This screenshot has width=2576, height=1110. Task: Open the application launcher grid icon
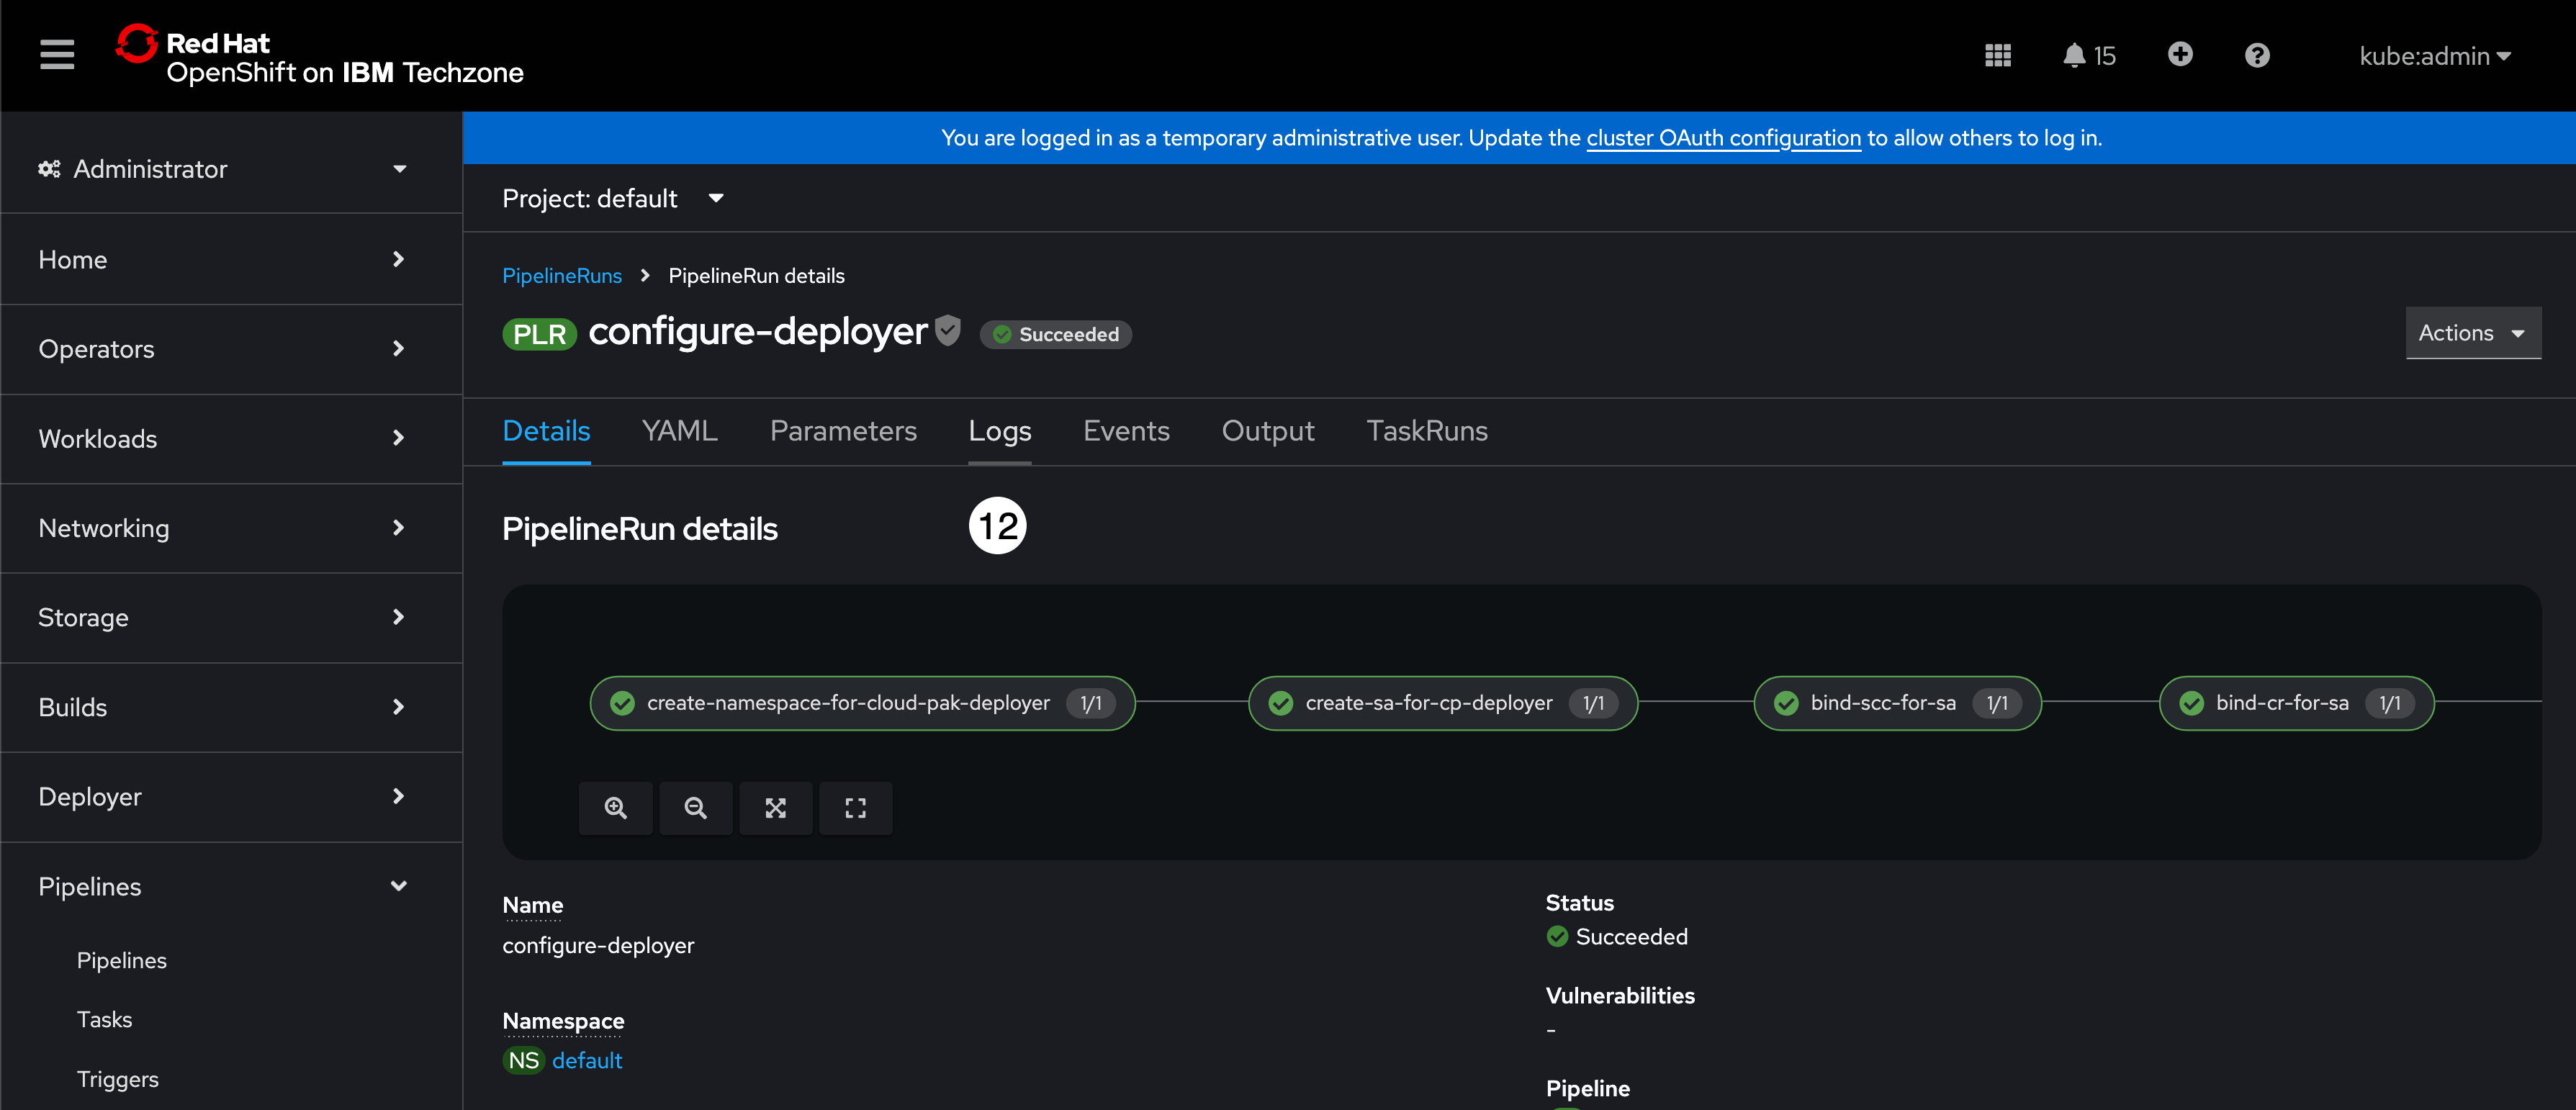(1997, 56)
